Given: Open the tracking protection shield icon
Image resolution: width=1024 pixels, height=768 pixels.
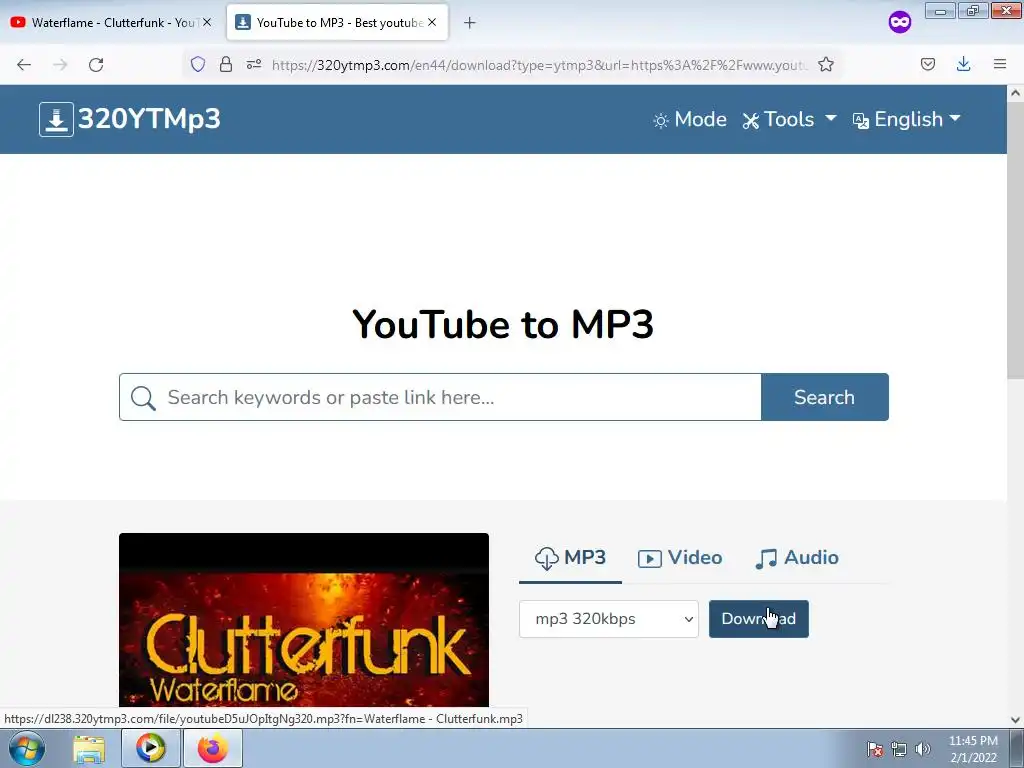Looking at the screenshot, I should coord(198,64).
